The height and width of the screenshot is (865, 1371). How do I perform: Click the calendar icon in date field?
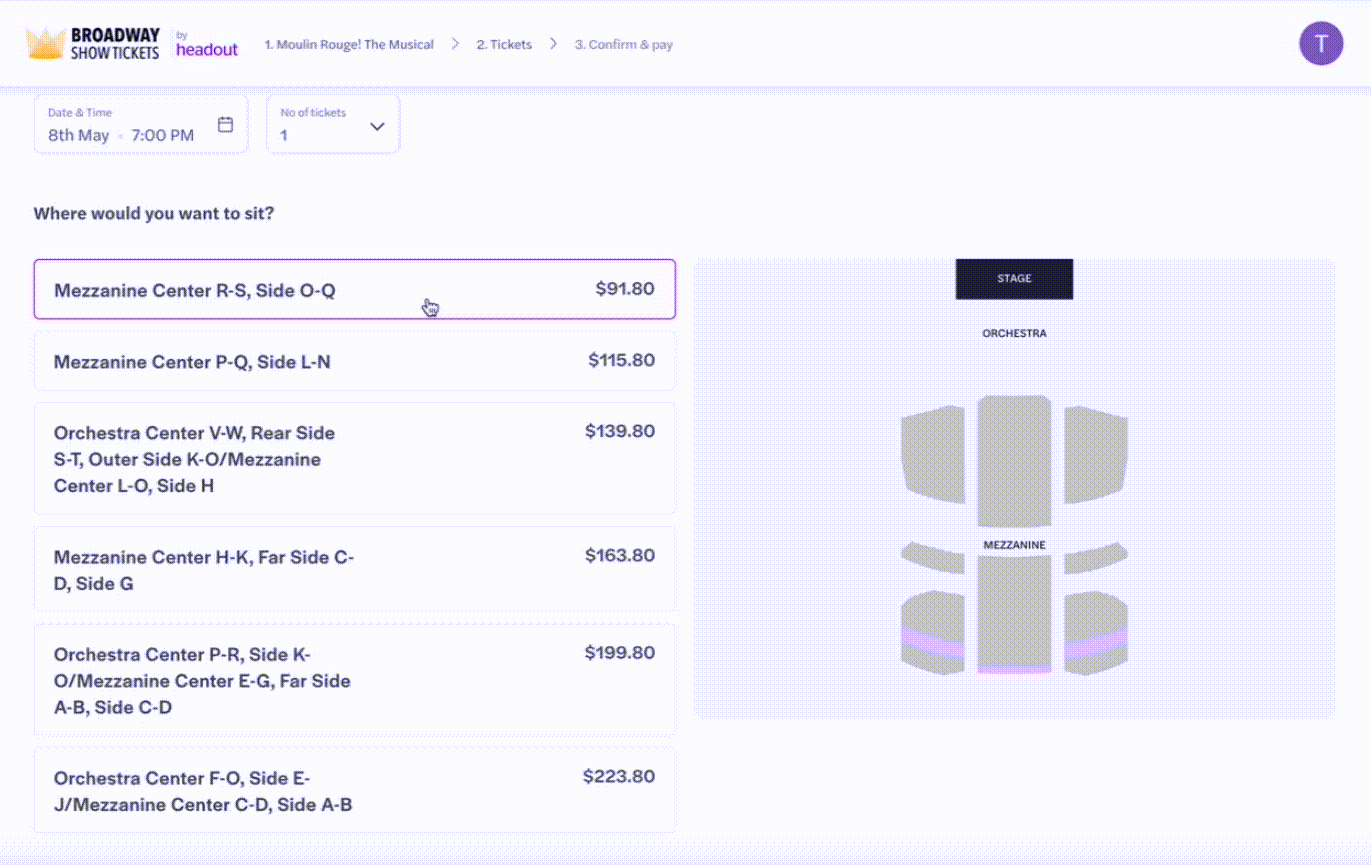click(226, 125)
